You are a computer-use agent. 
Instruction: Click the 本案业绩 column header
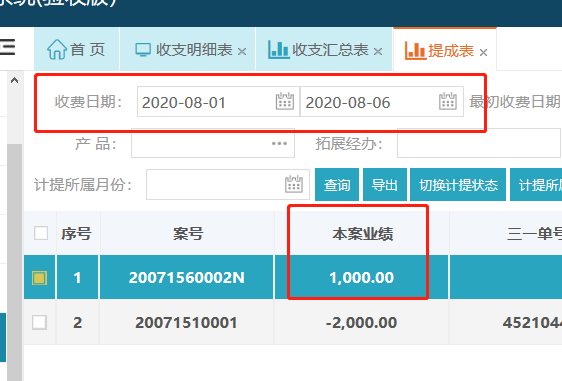[x=362, y=234]
